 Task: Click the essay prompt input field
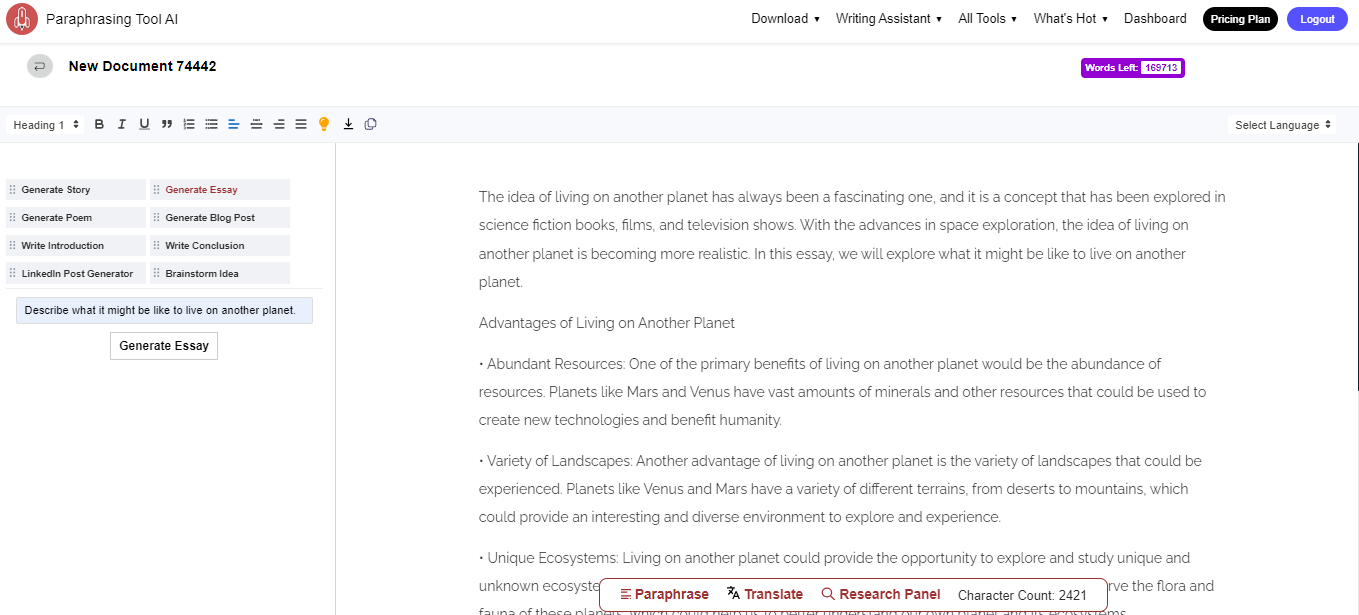[x=164, y=310]
